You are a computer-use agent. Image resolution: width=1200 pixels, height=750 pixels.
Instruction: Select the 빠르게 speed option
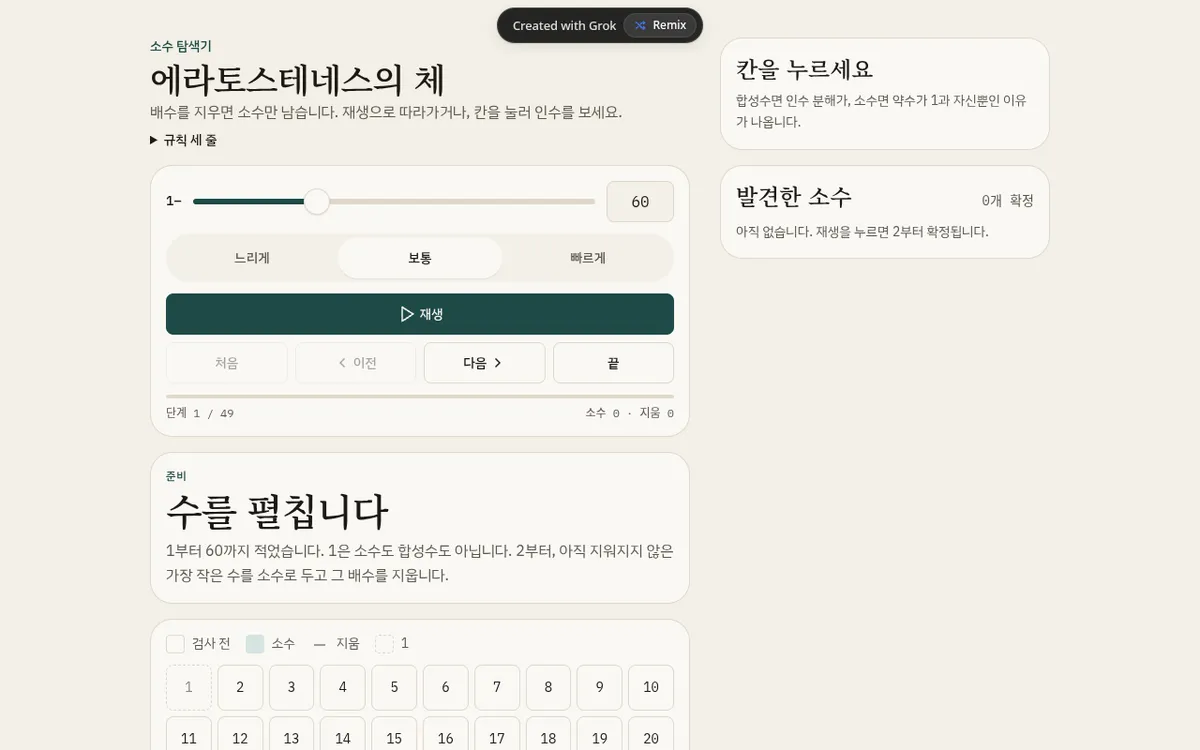point(588,258)
